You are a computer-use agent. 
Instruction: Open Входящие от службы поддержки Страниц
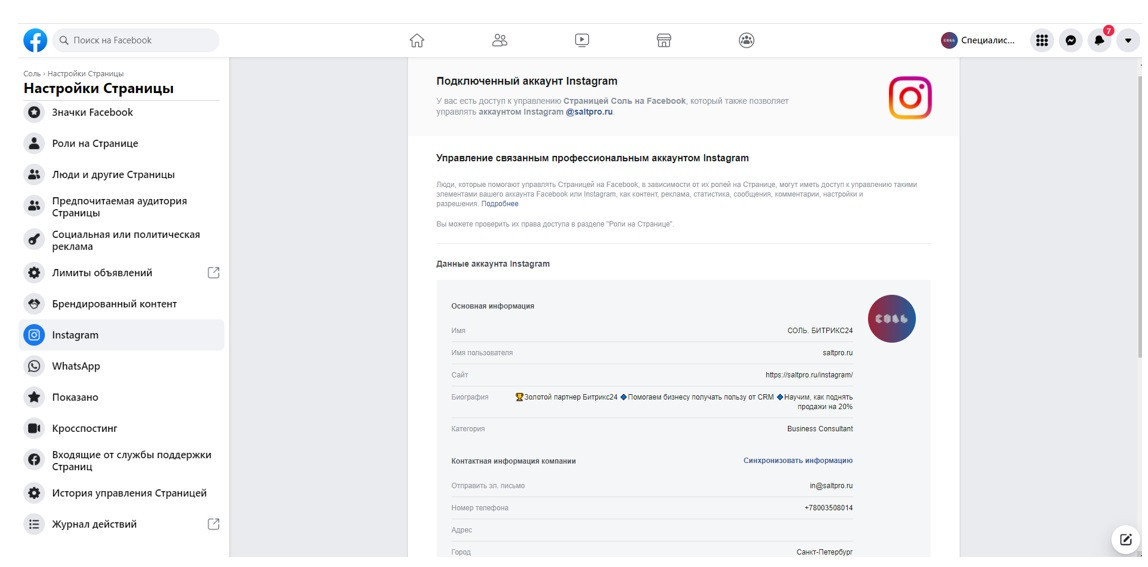122,460
